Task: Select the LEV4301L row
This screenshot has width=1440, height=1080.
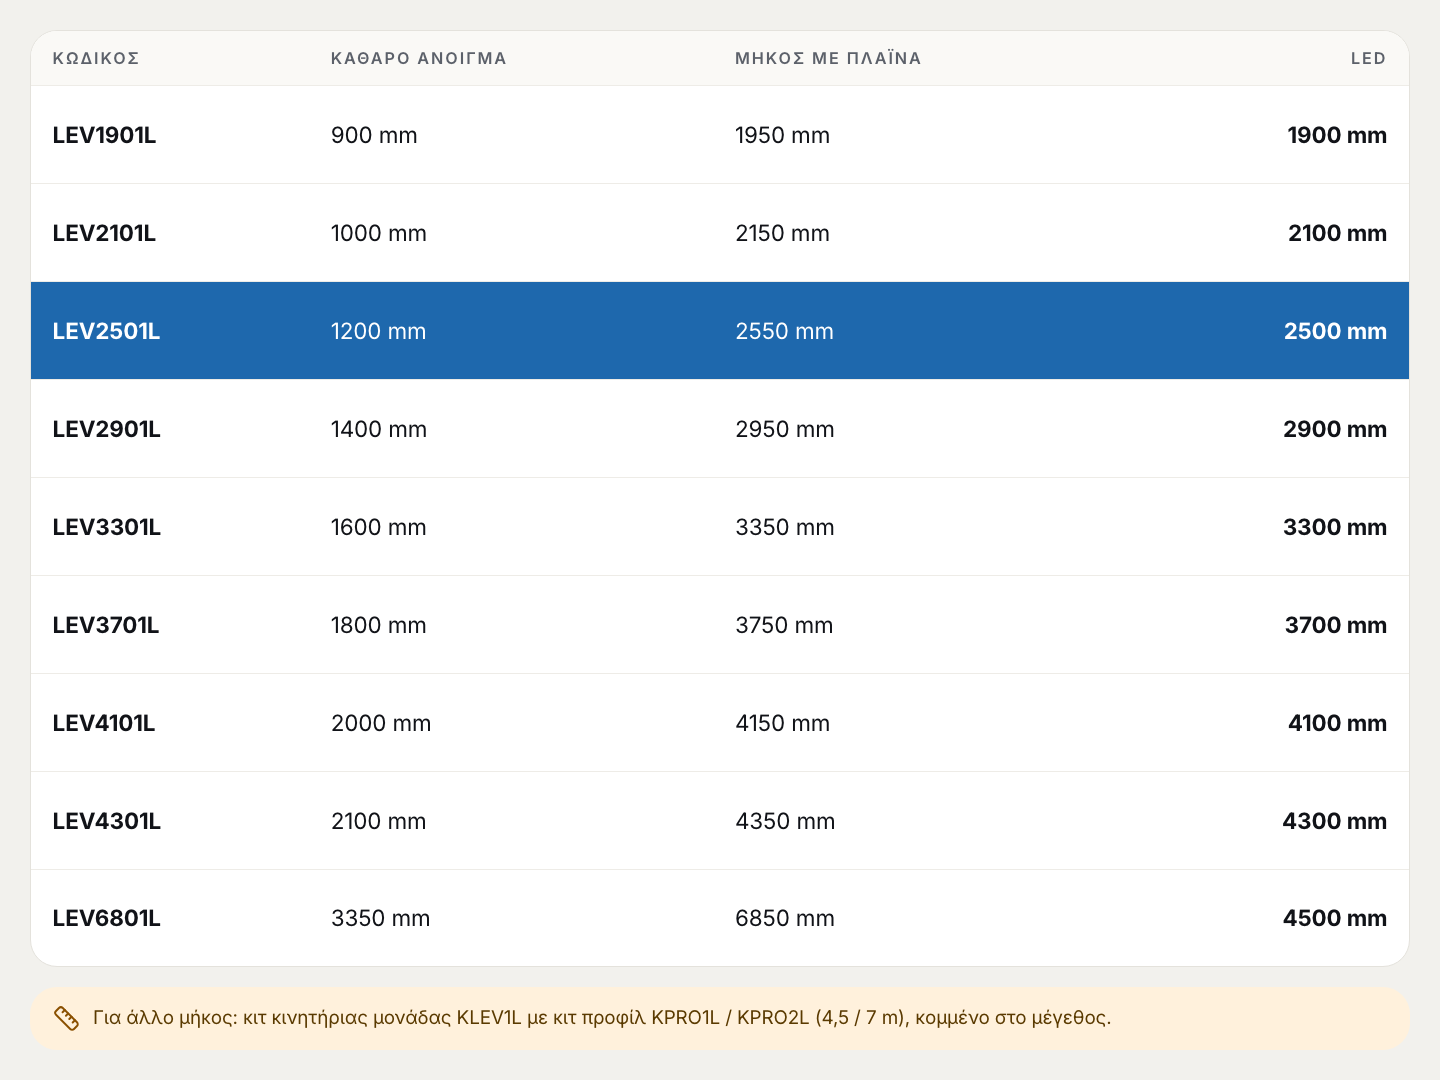Action: (x=720, y=821)
